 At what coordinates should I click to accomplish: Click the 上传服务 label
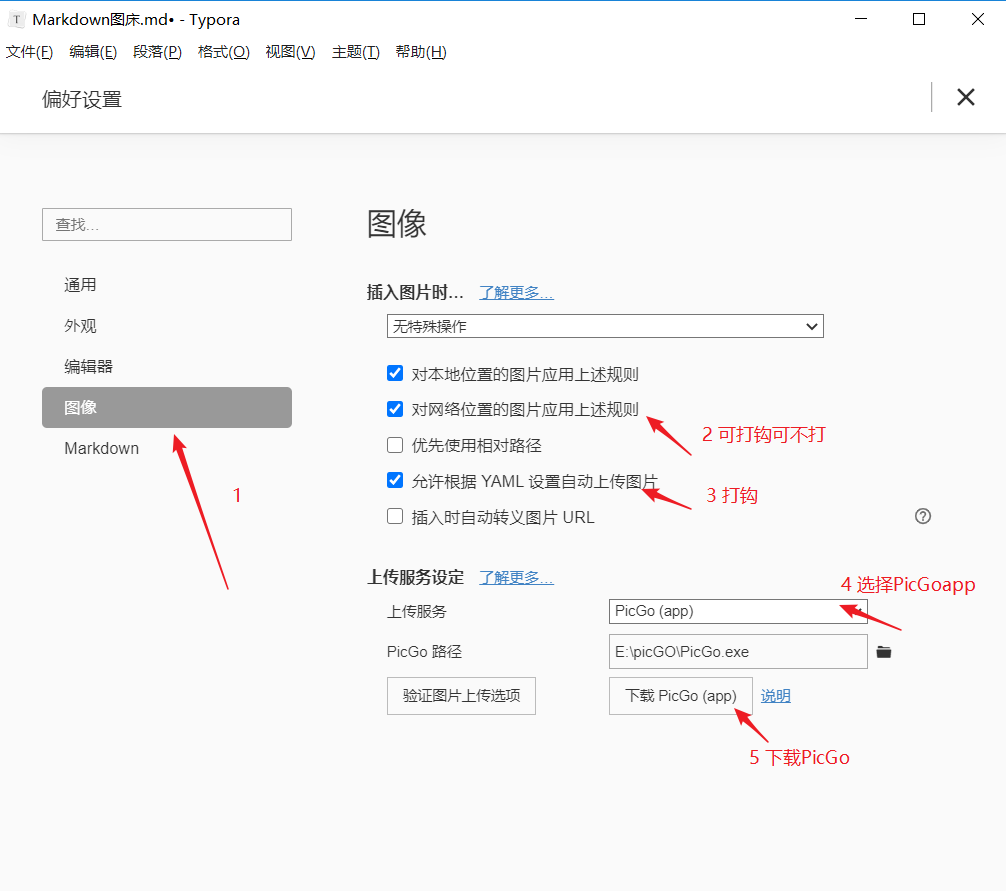pos(416,611)
